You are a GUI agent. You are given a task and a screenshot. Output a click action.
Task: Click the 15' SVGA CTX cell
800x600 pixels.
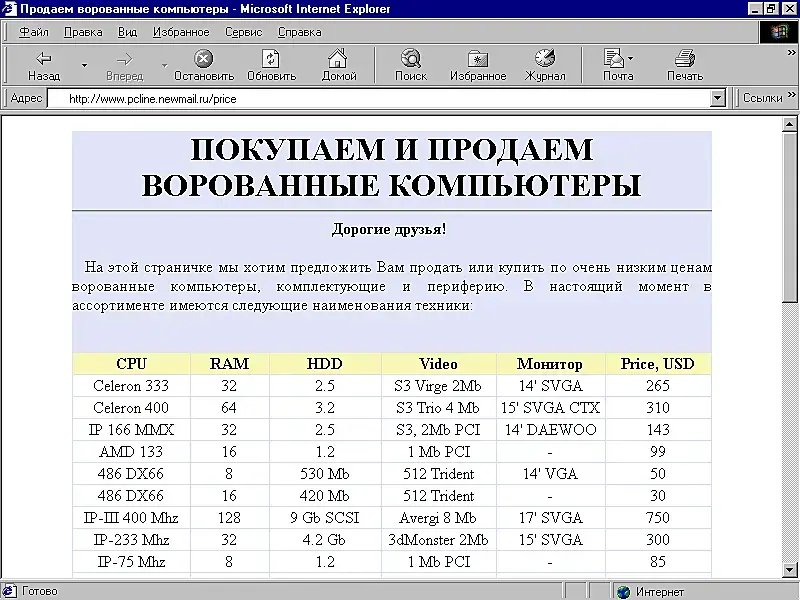550,408
